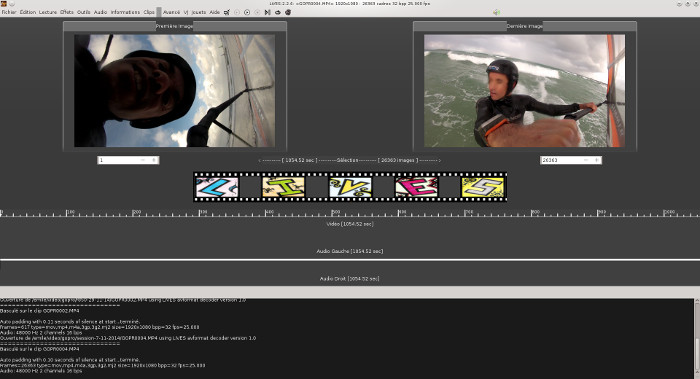Open the Aide menu
The height and width of the screenshot is (379, 700).
(x=215, y=12)
